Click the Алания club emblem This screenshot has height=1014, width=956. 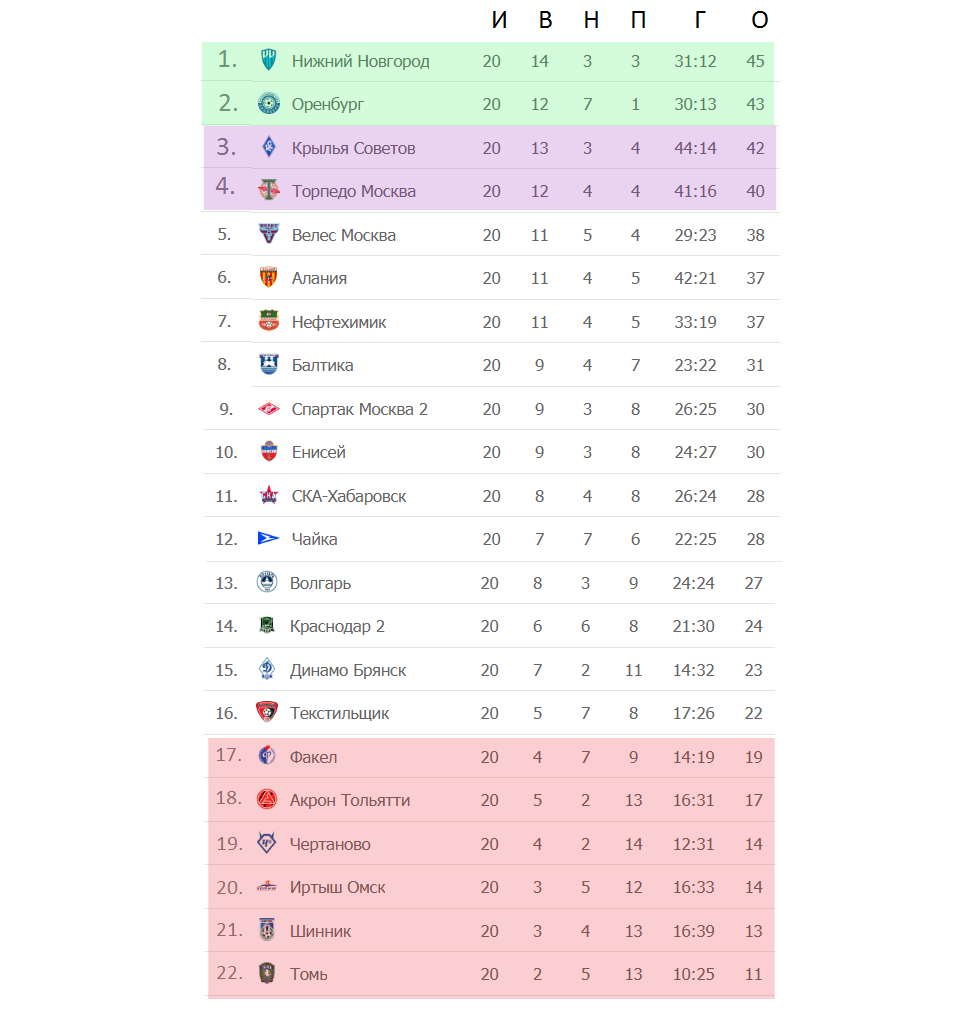click(x=268, y=277)
